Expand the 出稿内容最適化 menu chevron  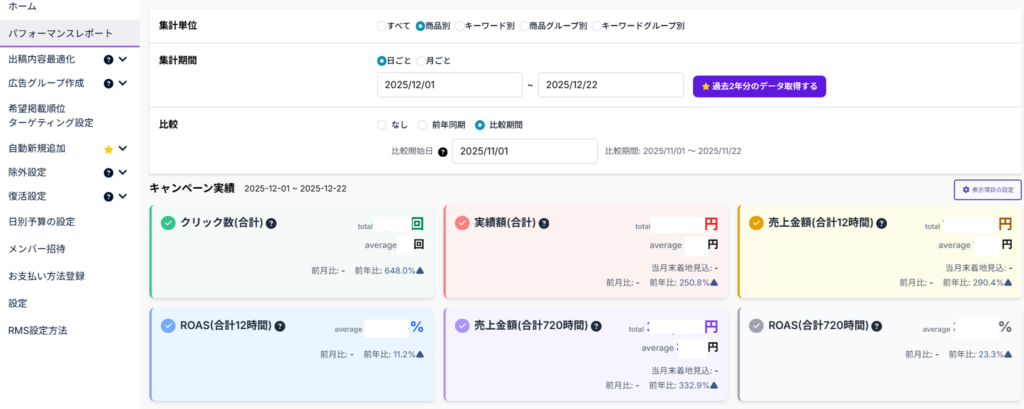pyautogui.click(x=123, y=59)
